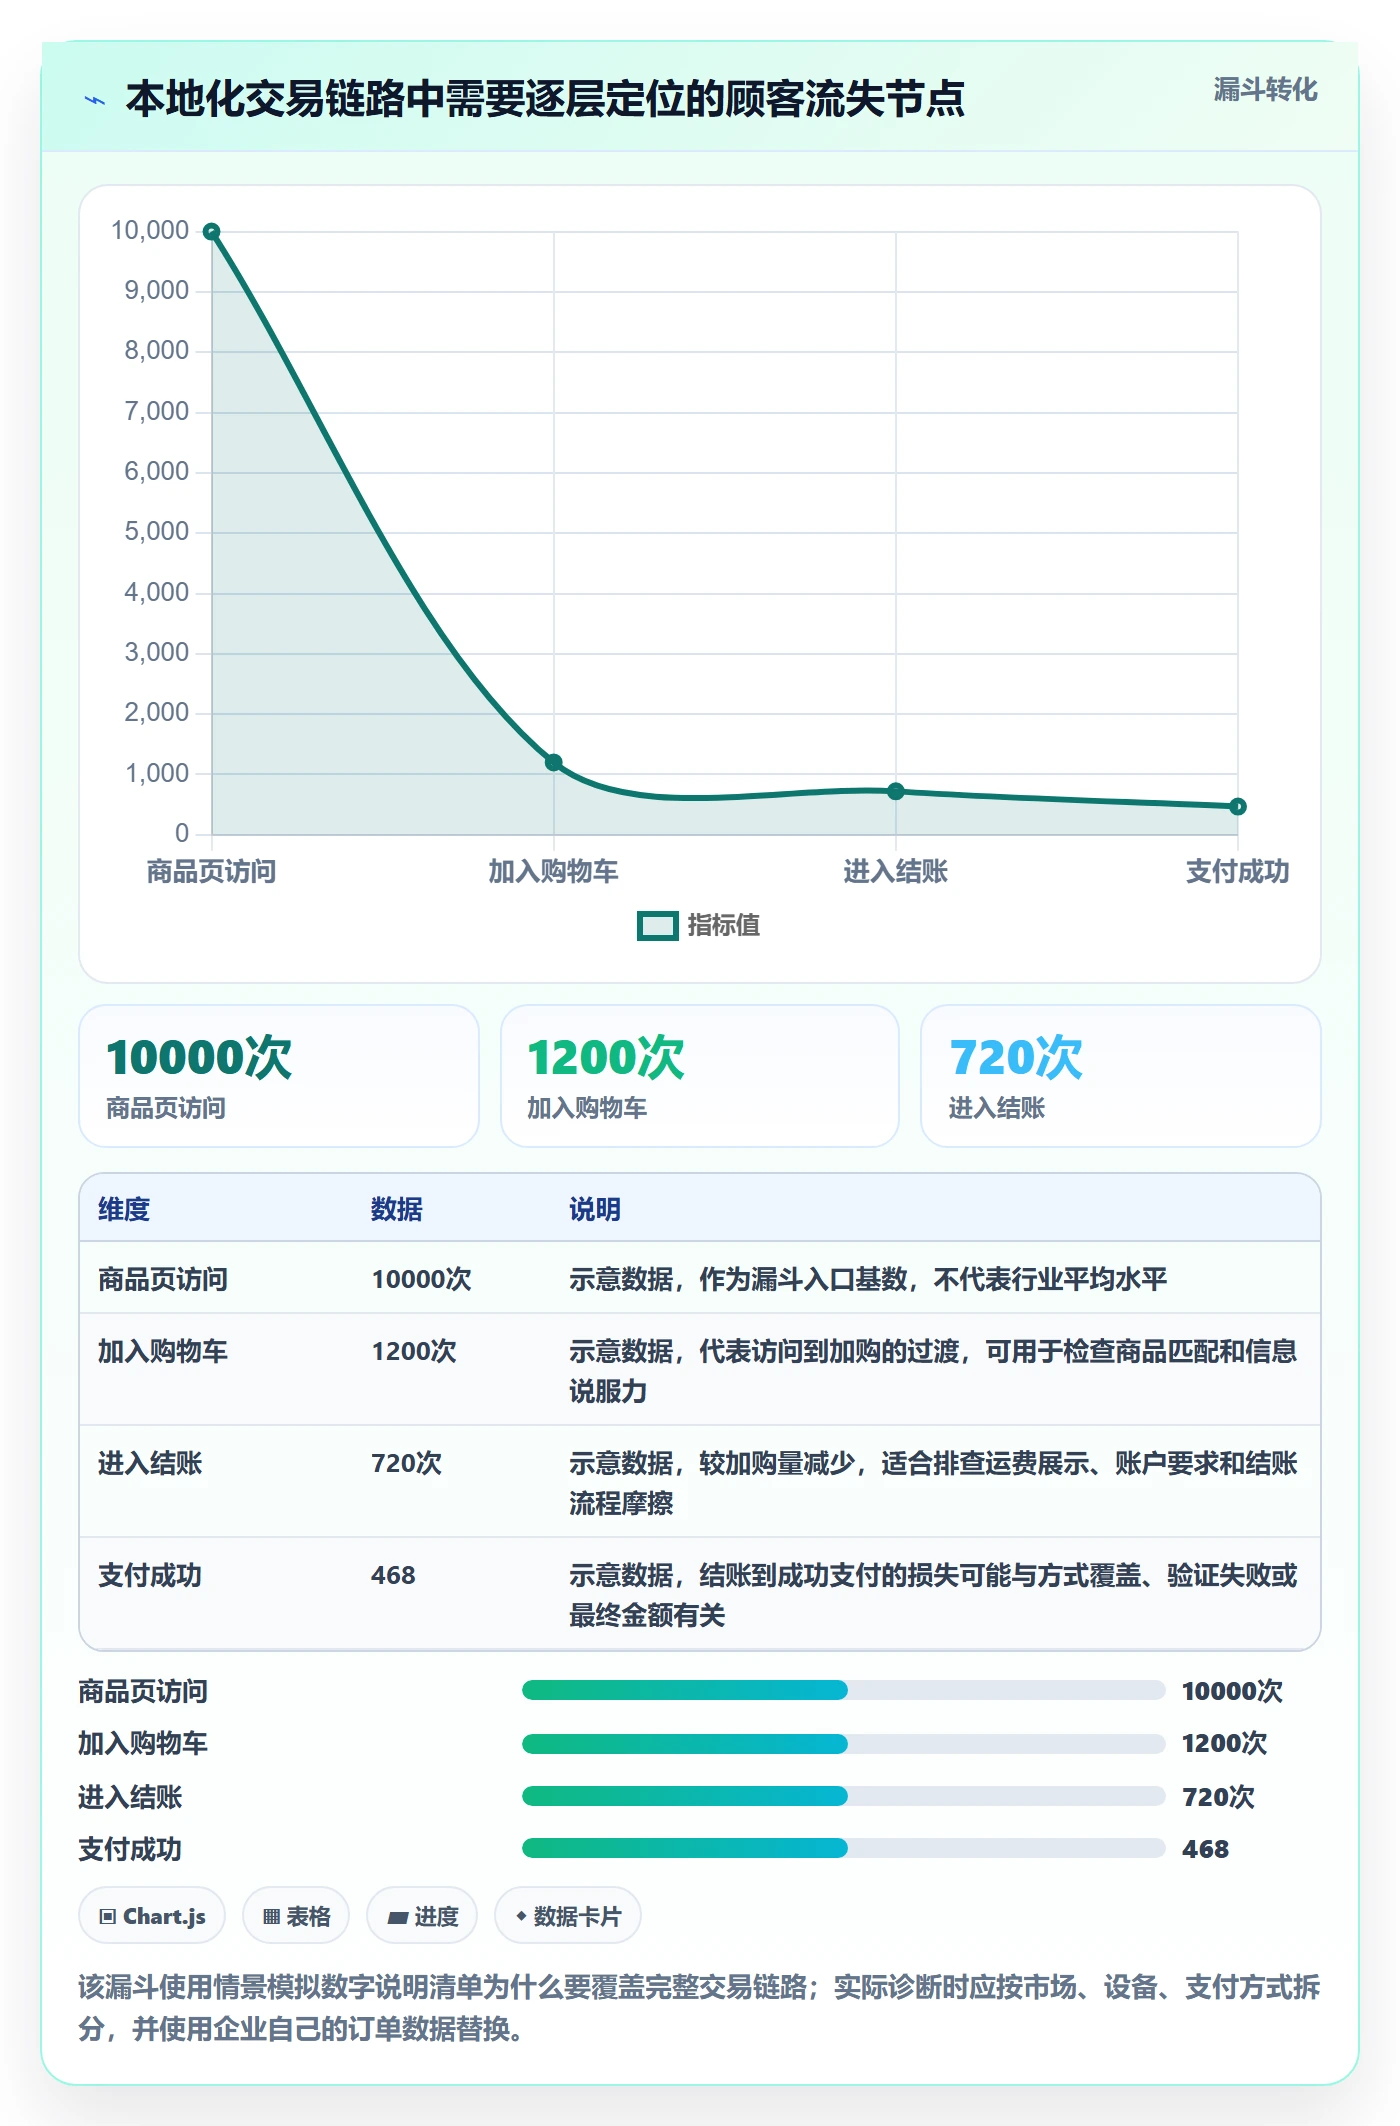Click the chart title heading text
This screenshot has height=2126, width=1400.
[545, 99]
